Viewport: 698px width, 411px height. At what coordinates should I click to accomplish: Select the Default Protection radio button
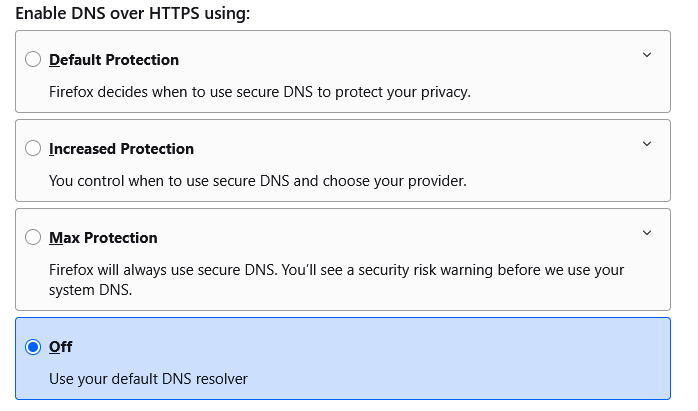click(x=33, y=59)
